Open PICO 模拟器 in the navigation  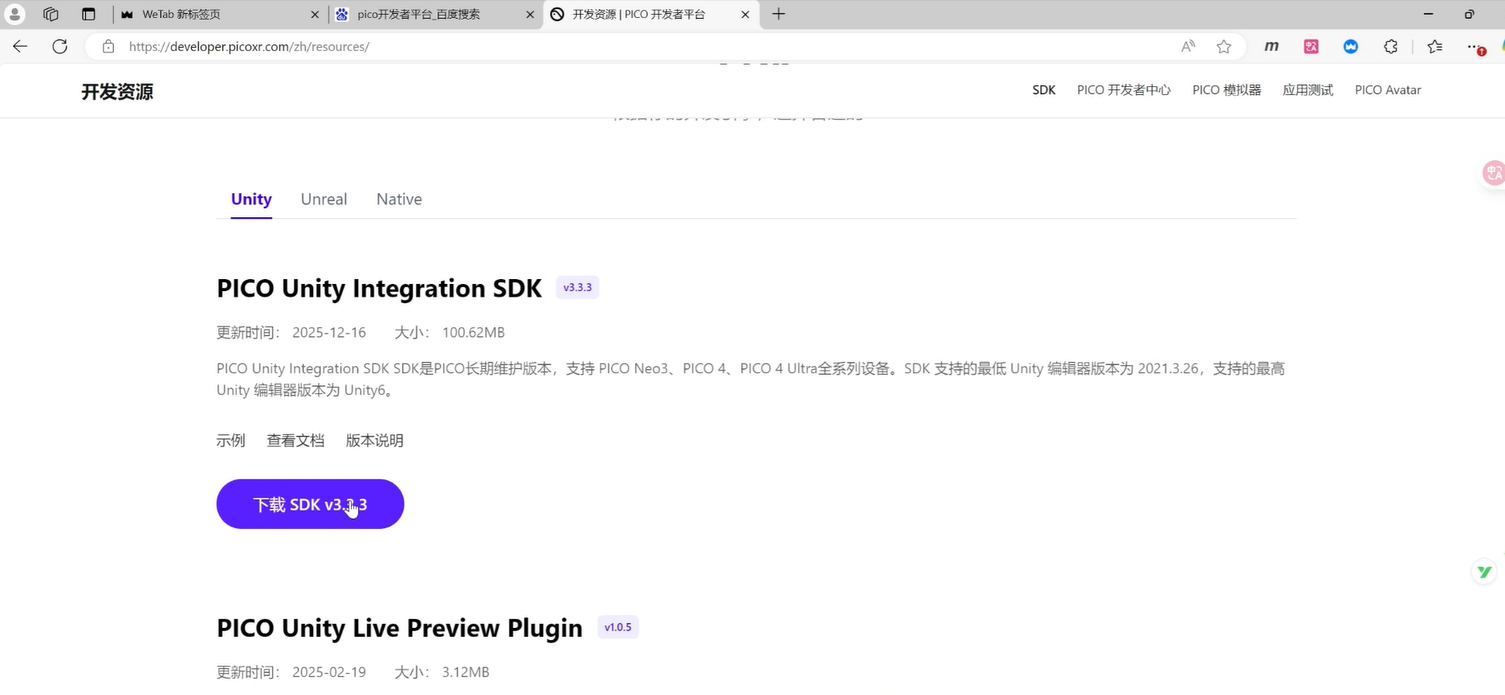[x=1227, y=90]
